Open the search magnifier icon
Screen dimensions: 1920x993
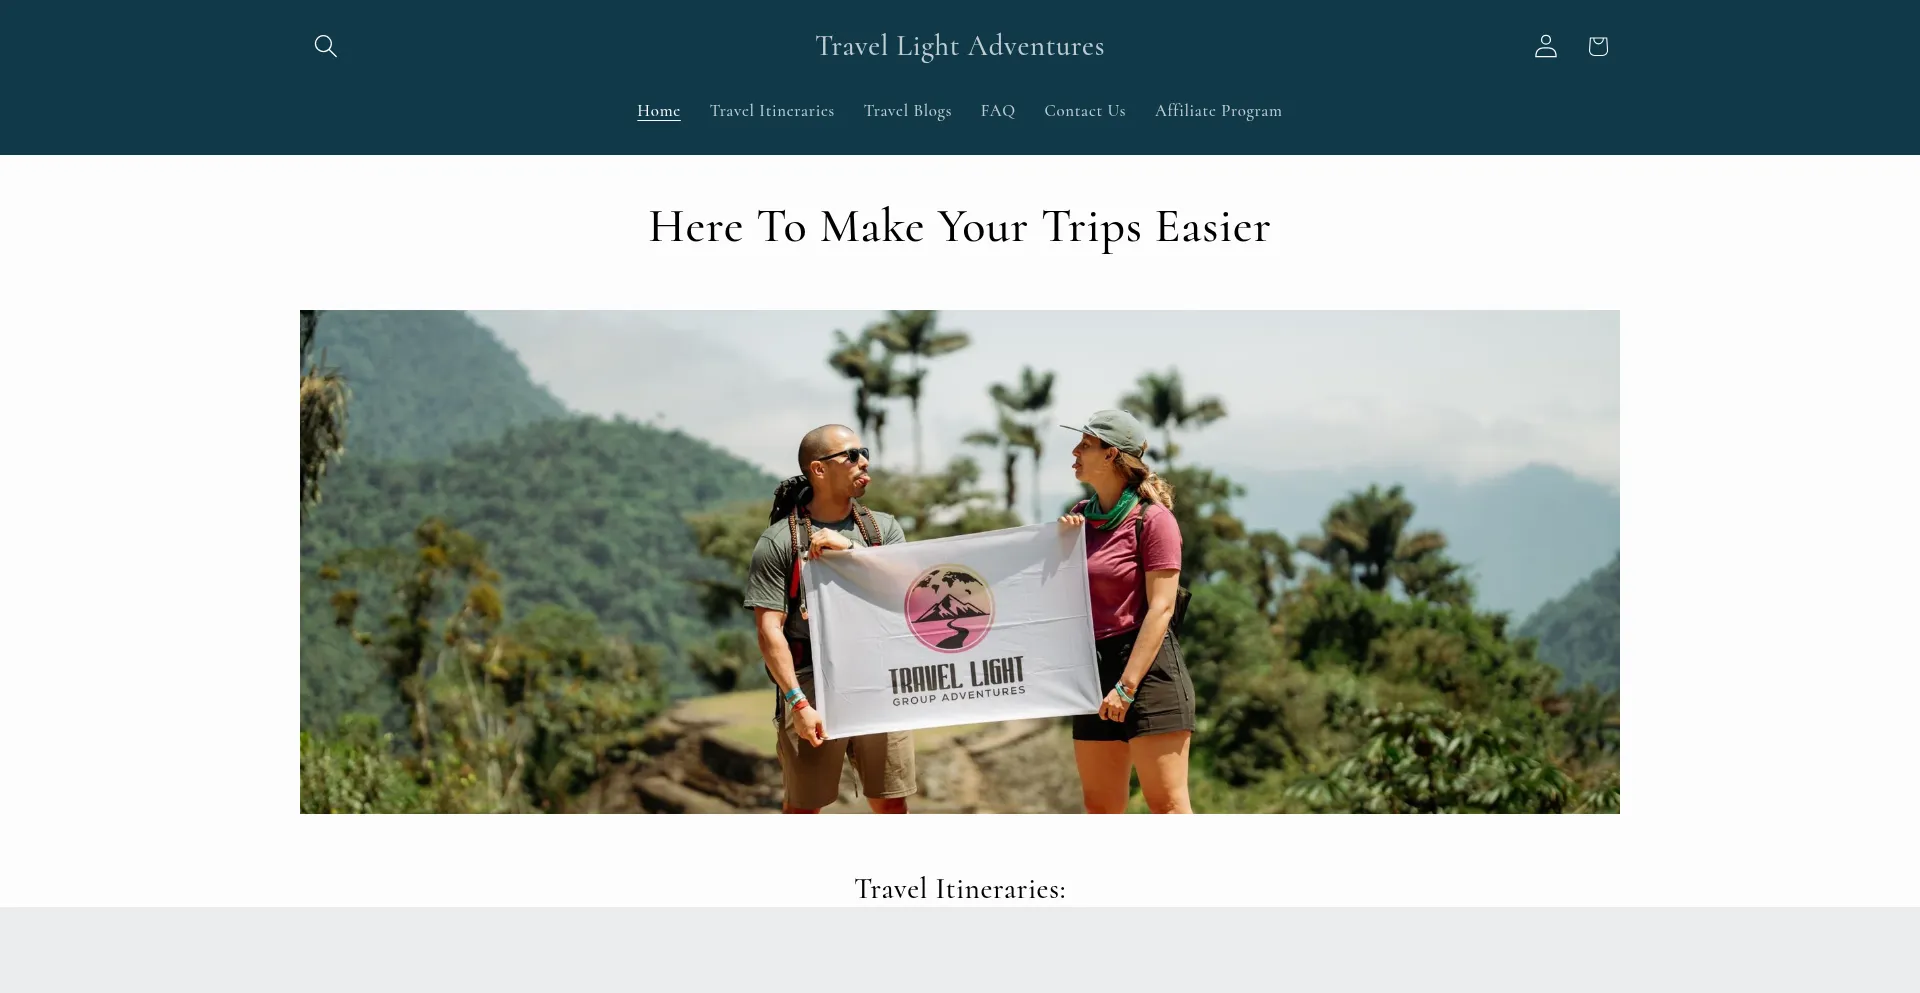(x=325, y=46)
